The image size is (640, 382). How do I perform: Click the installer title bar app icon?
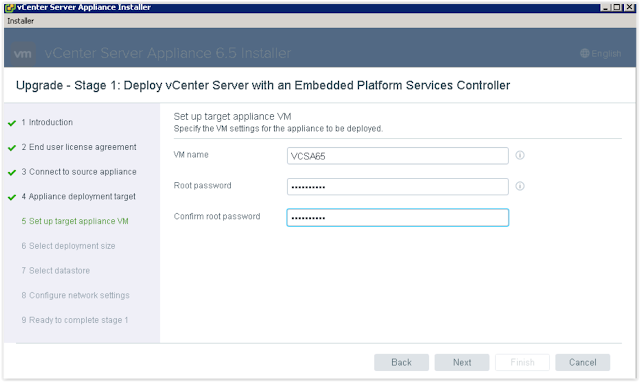tap(10, 7)
